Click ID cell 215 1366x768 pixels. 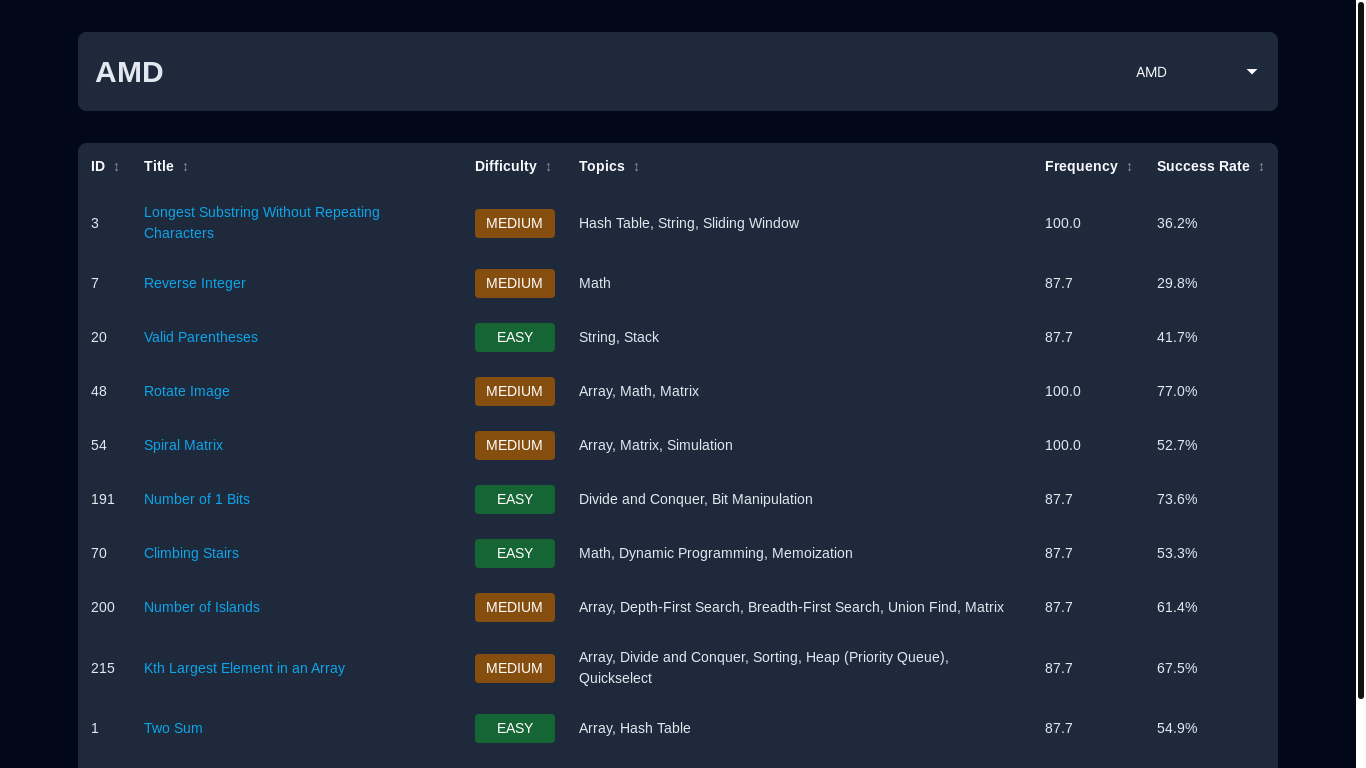tap(103, 668)
